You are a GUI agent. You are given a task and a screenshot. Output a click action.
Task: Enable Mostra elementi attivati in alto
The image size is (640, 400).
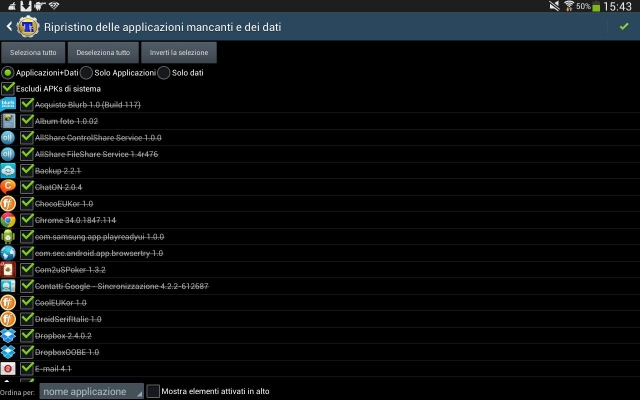pyautogui.click(x=153, y=391)
